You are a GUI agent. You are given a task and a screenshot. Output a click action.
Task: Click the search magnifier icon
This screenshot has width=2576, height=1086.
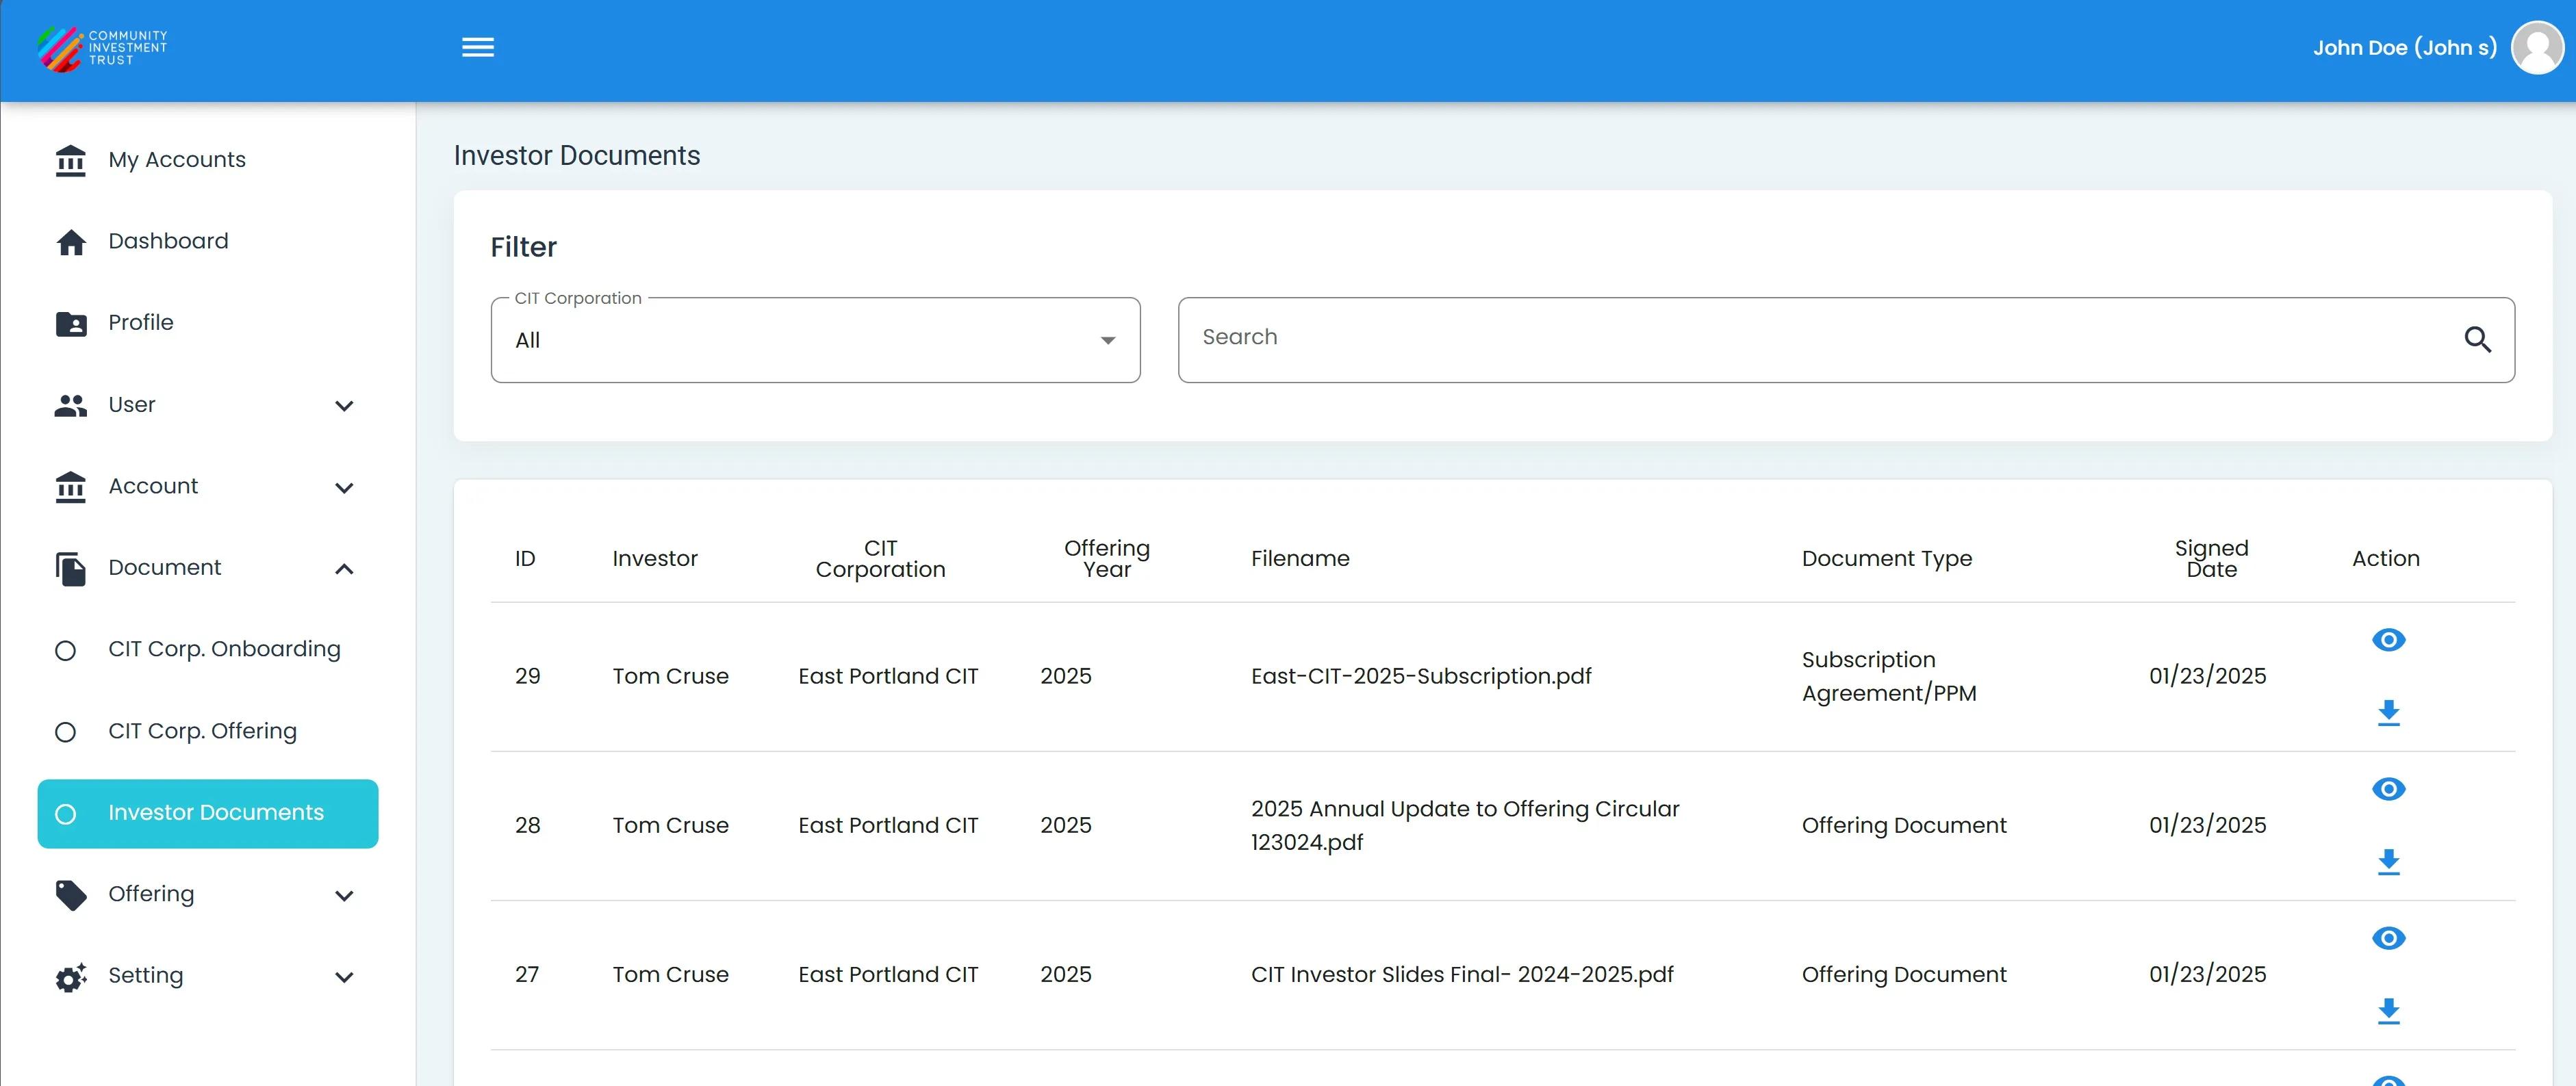point(2477,340)
